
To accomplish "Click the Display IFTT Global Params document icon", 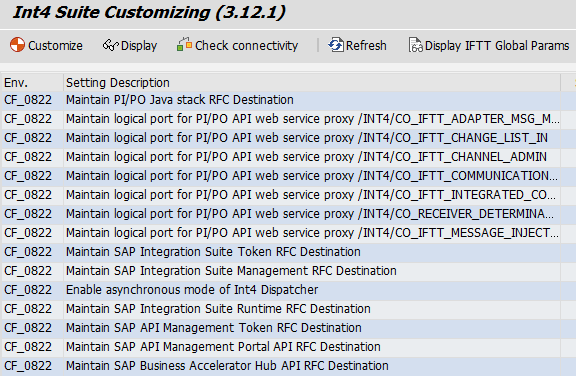I will (415, 45).
